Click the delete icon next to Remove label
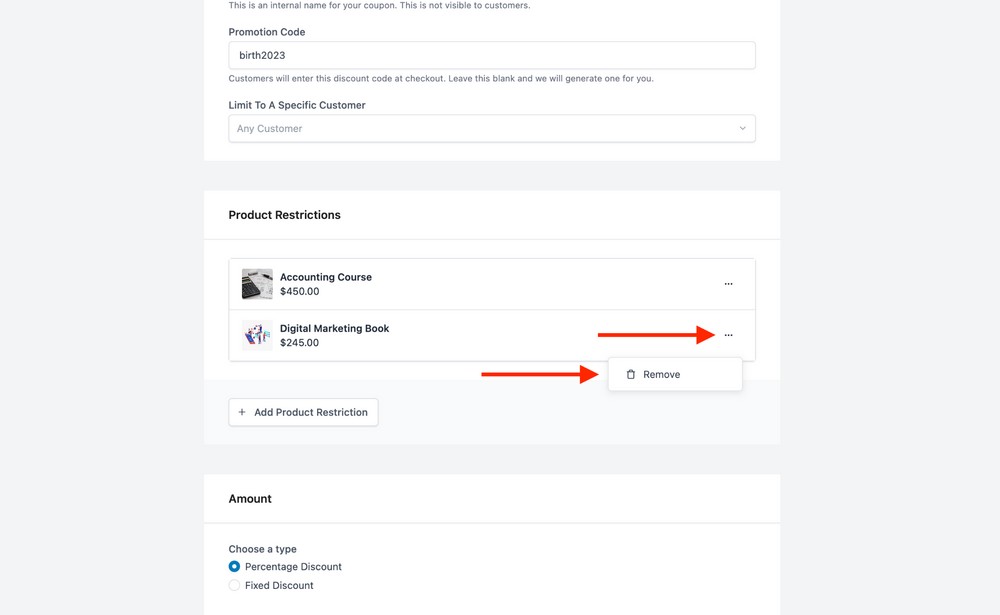This screenshot has width=1000, height=615. pyautogui.click(x=630, y=374)
